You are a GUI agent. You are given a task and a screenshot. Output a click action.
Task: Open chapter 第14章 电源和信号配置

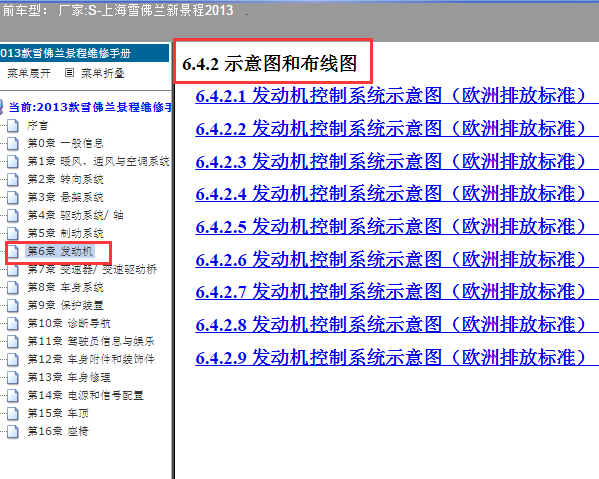85,395
